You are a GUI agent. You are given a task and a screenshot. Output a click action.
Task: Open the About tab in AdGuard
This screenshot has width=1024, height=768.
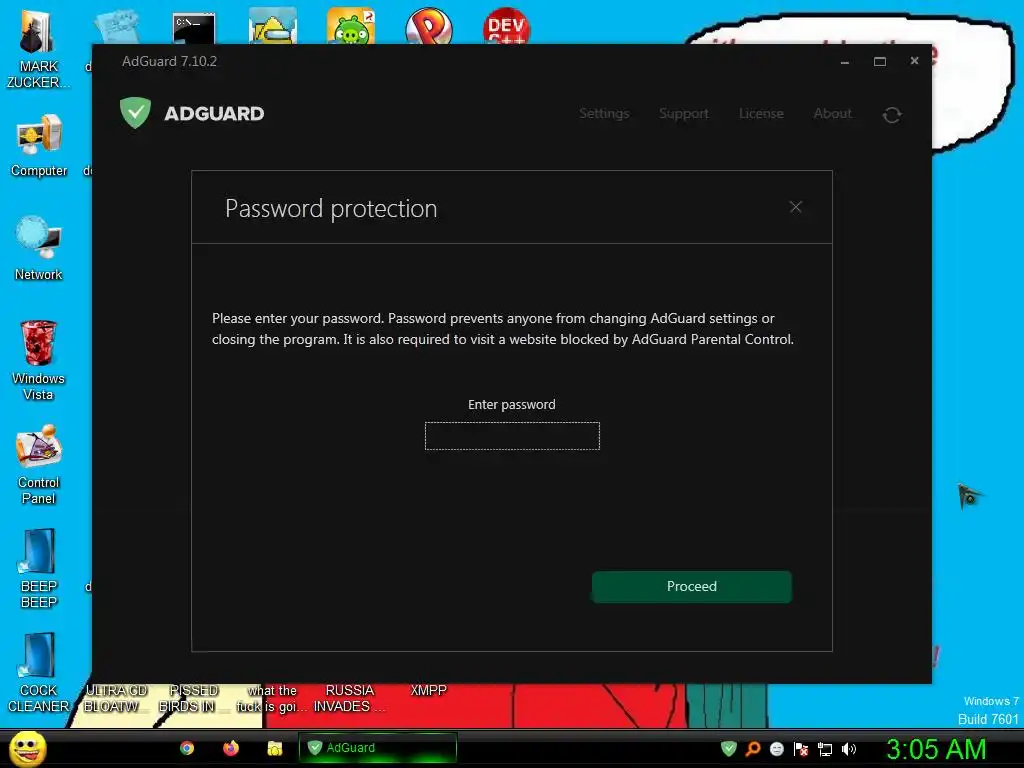point(832,113)
